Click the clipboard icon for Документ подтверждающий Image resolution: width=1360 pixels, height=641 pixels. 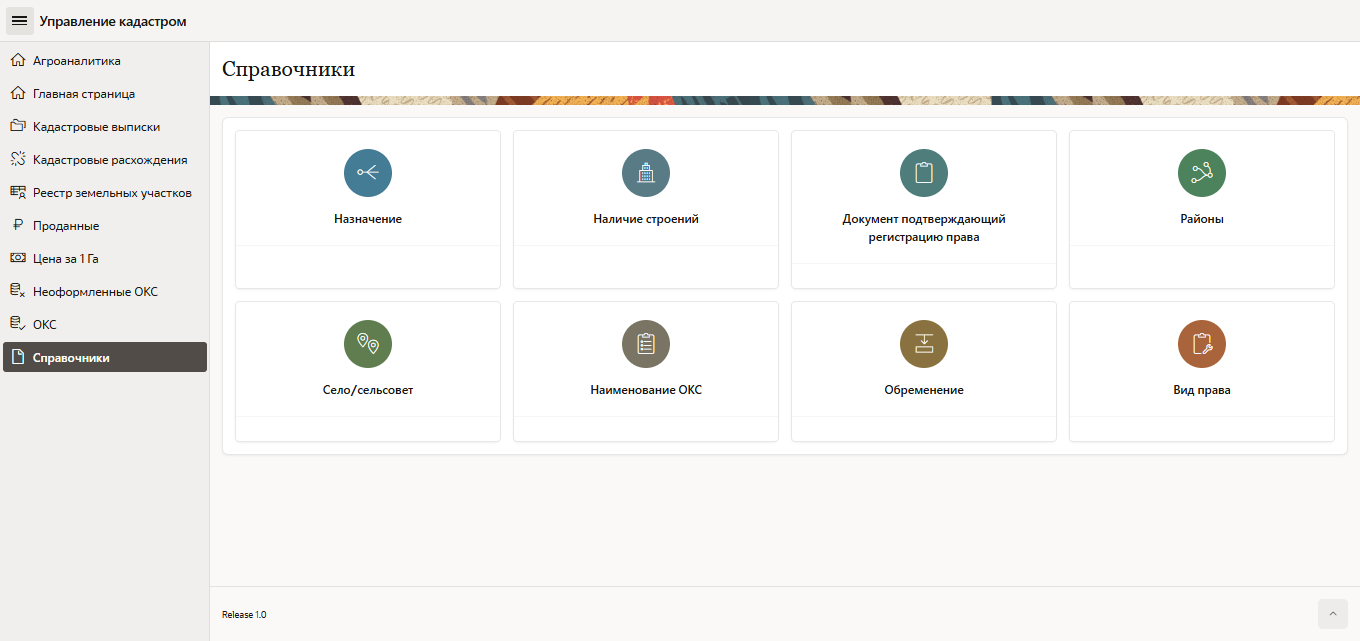924,173
